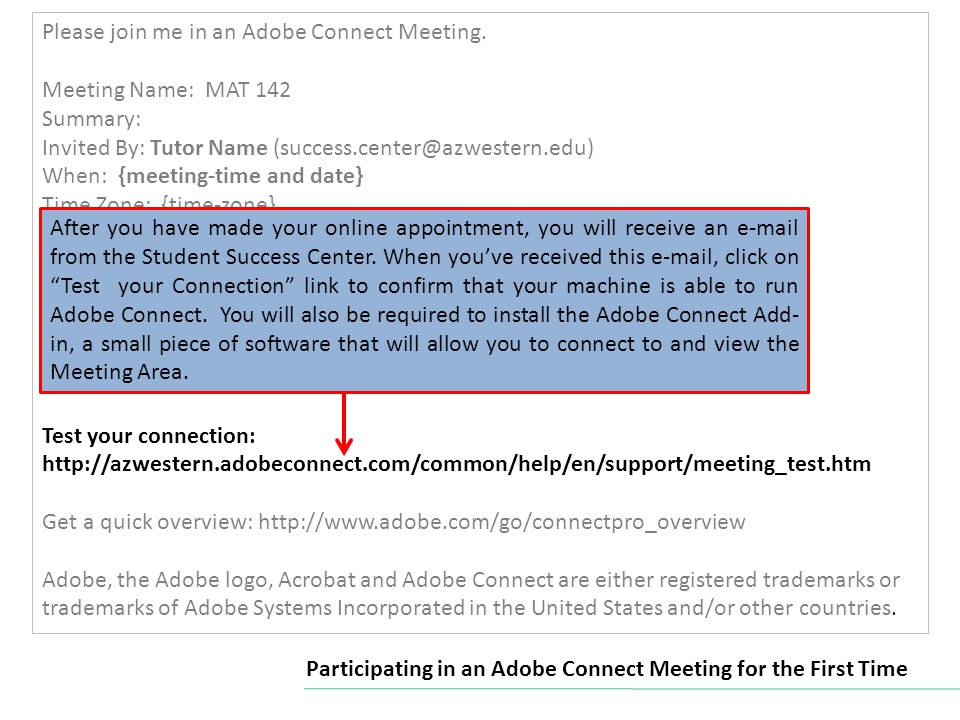Click the '{meeting-time and date}' placeholder

tap(241, 176)
